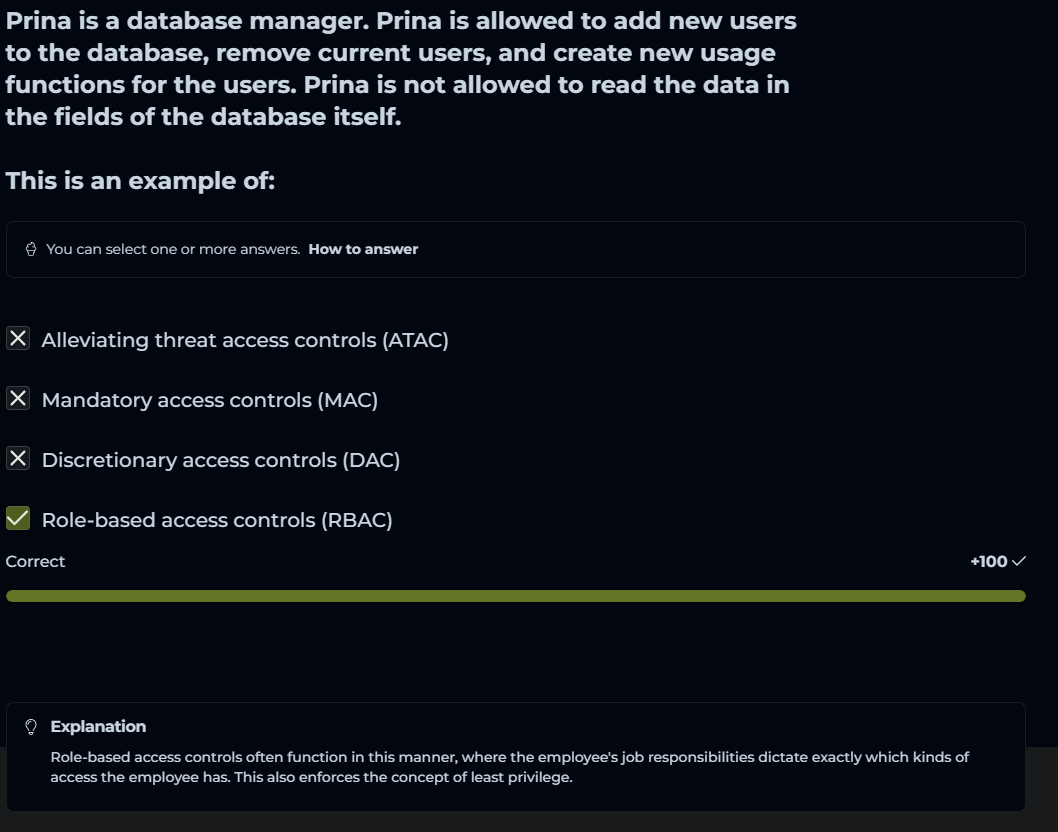Image resolution: width=1058 pixels, height=832 pixels.
Task: Click the question text about Prina
Action: 400,68
